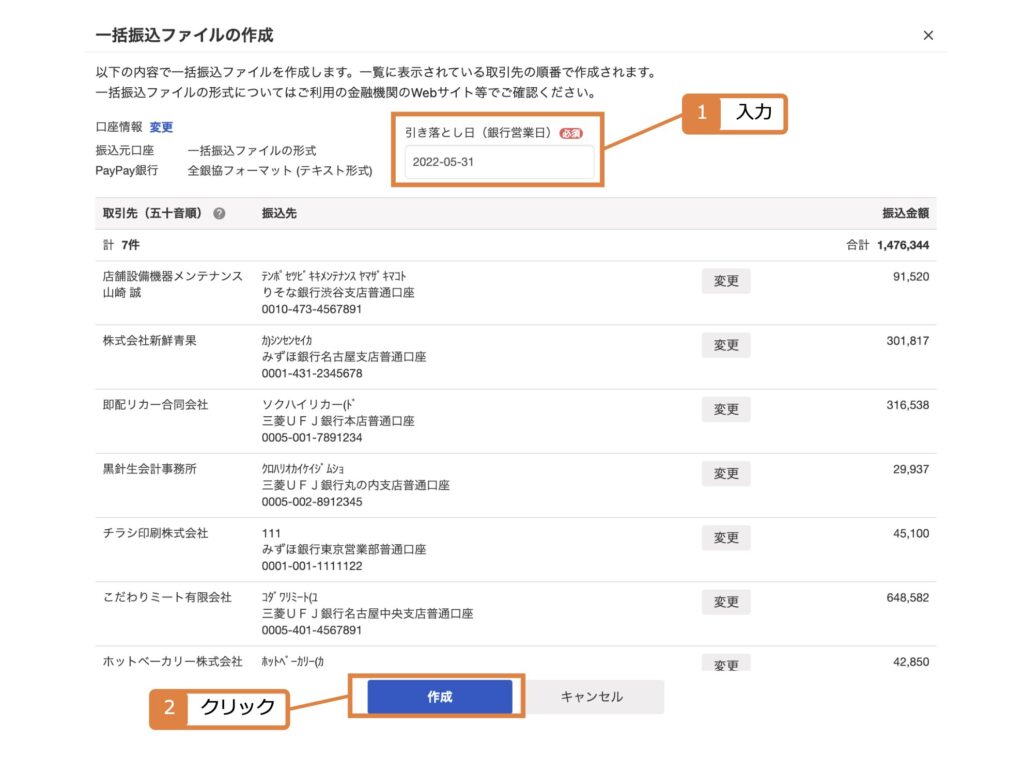Click account number 0001-431-2345678
The height and width of the screenshot is (759, 1024).
click(312, 373)
